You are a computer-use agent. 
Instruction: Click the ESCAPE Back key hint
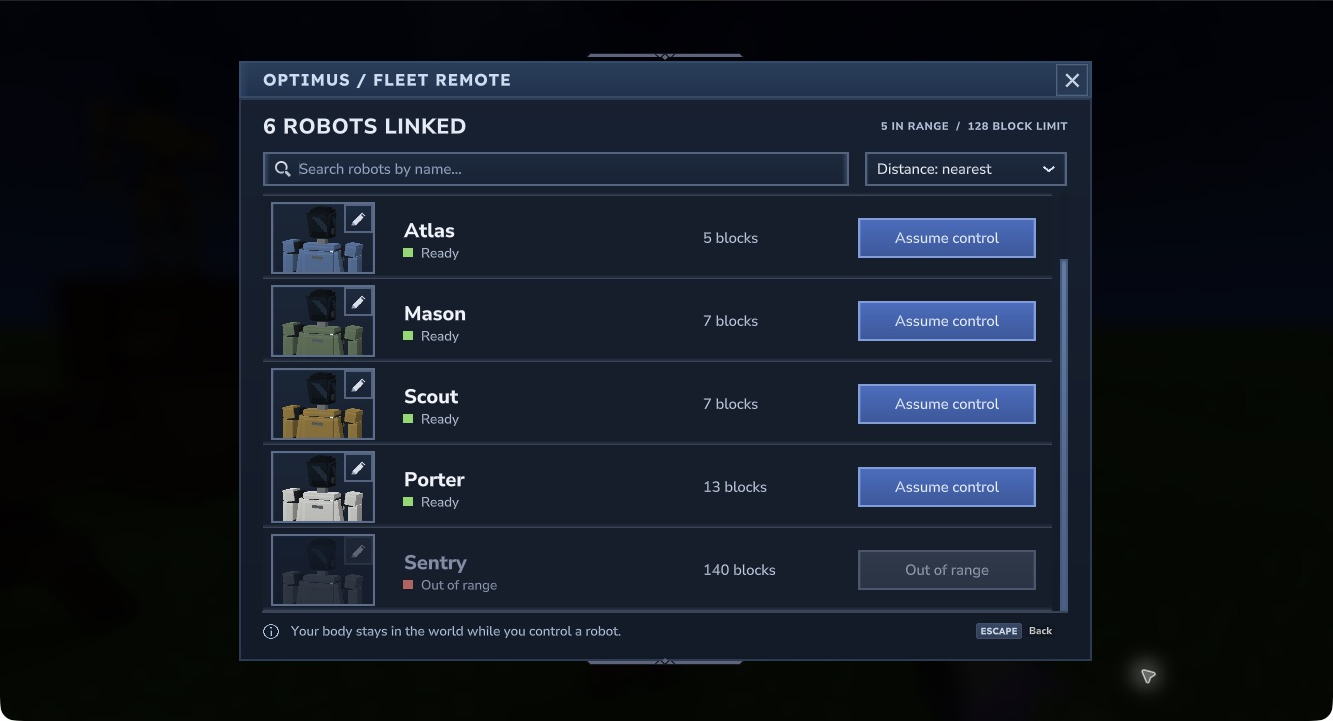coord(1014,631)
